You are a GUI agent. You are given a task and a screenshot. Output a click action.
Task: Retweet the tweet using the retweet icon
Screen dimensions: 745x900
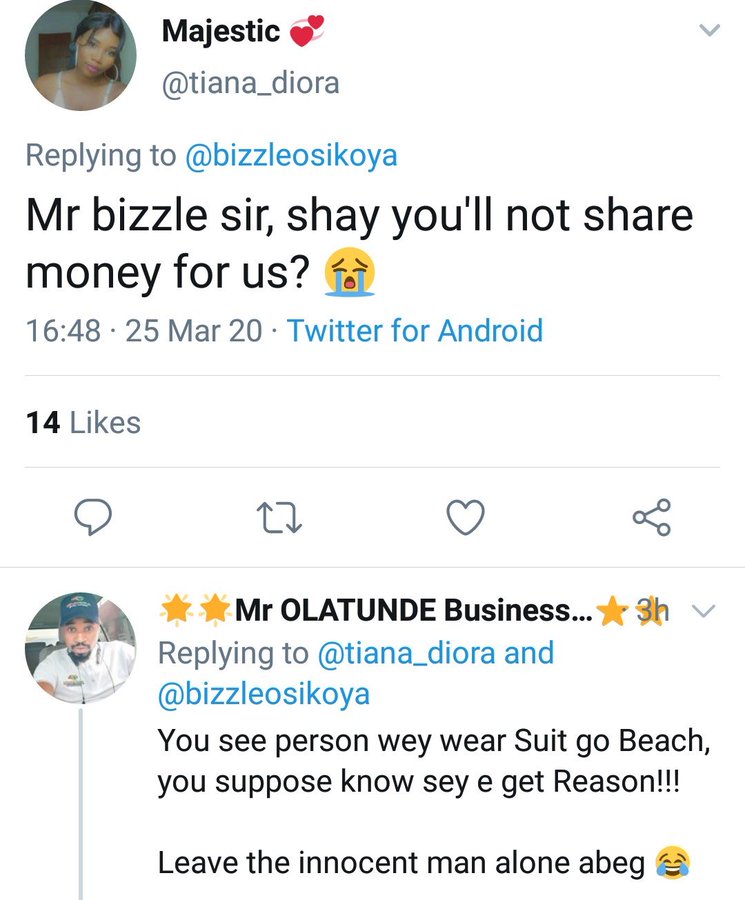click(x=279, y=517)
